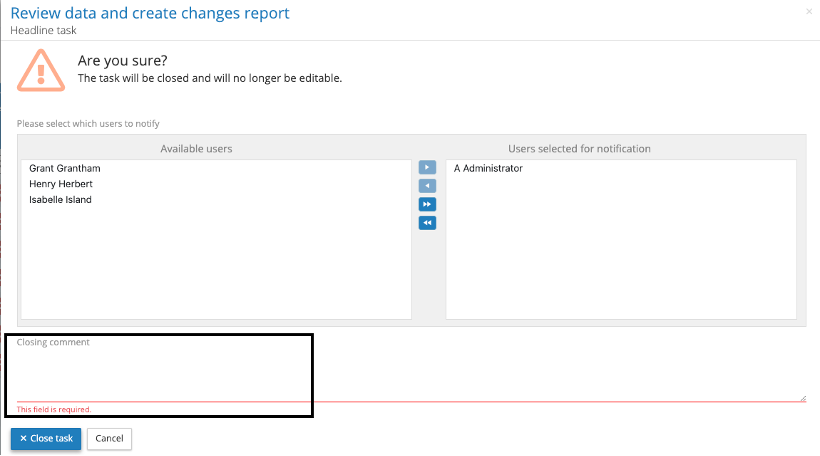The width and height of the screenshot is (820, 456).
Task: Select Isabelle Island in available users
Action: click(60, 200)
